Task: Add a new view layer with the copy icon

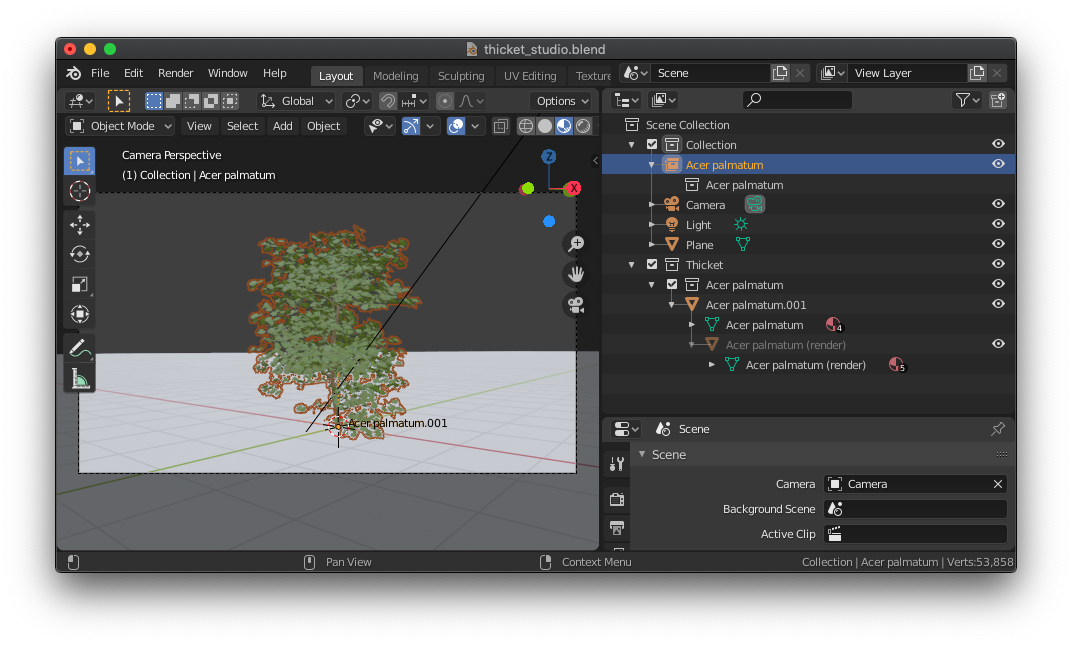Action: coord(977,73)
